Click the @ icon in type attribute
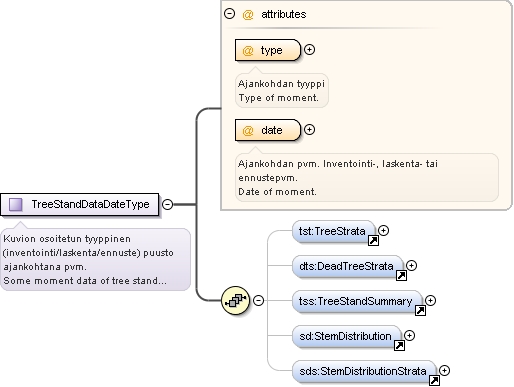This screenshot has width=514, height=387. 248,51
